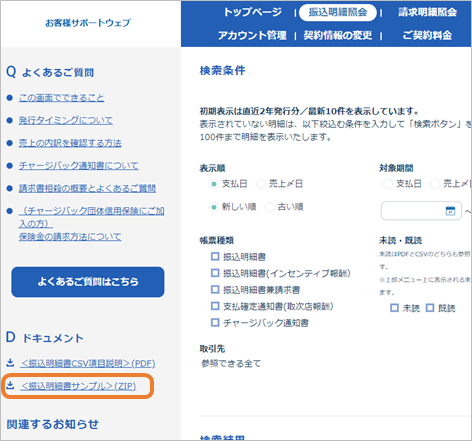Viewport: 472px width, 441px height.
Task: Open 契約情報の変更 in navigation
Action: 338,35
